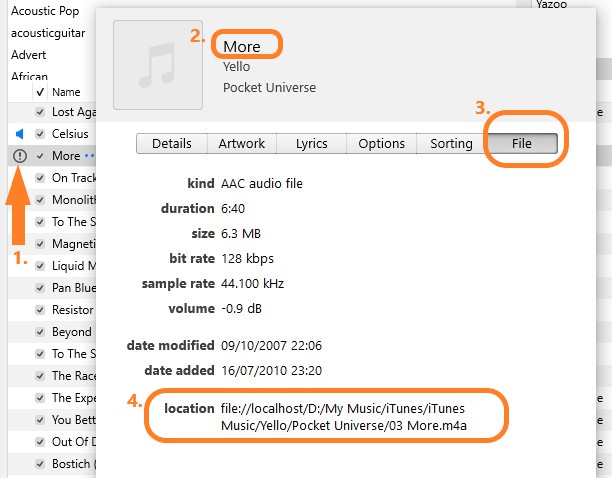Viewport: 612px width, 478px height.
Task: Uncheck the Resistor track checkbox
Action: pyautogui.click(x=40, y=310)
